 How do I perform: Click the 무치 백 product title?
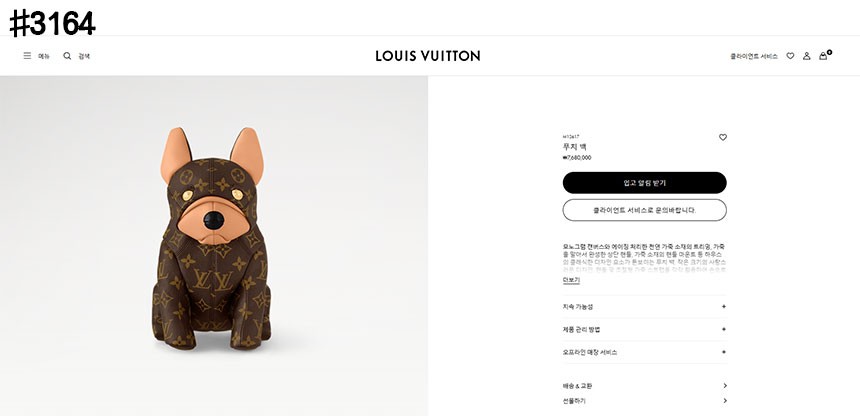pyautogui.click(x=575, y=147)
